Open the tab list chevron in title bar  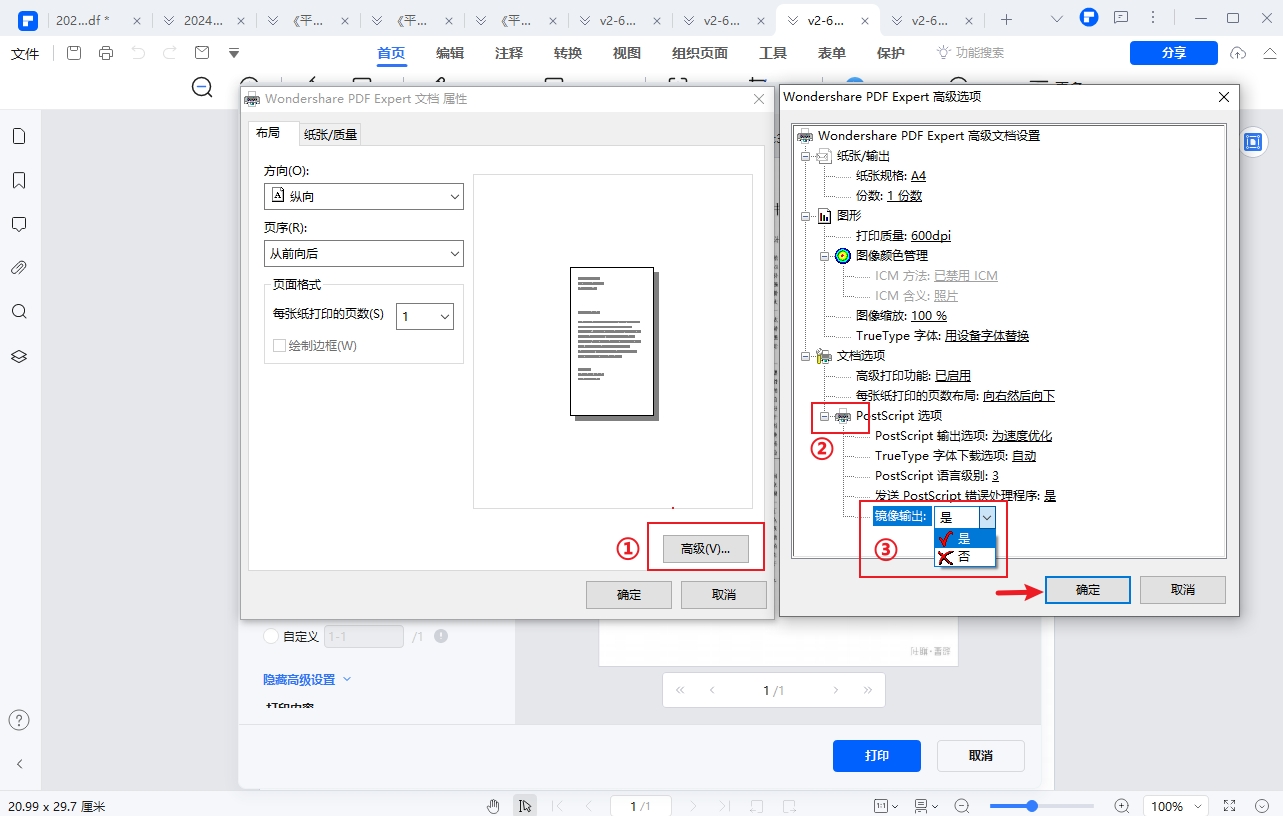pos(1057,19)
